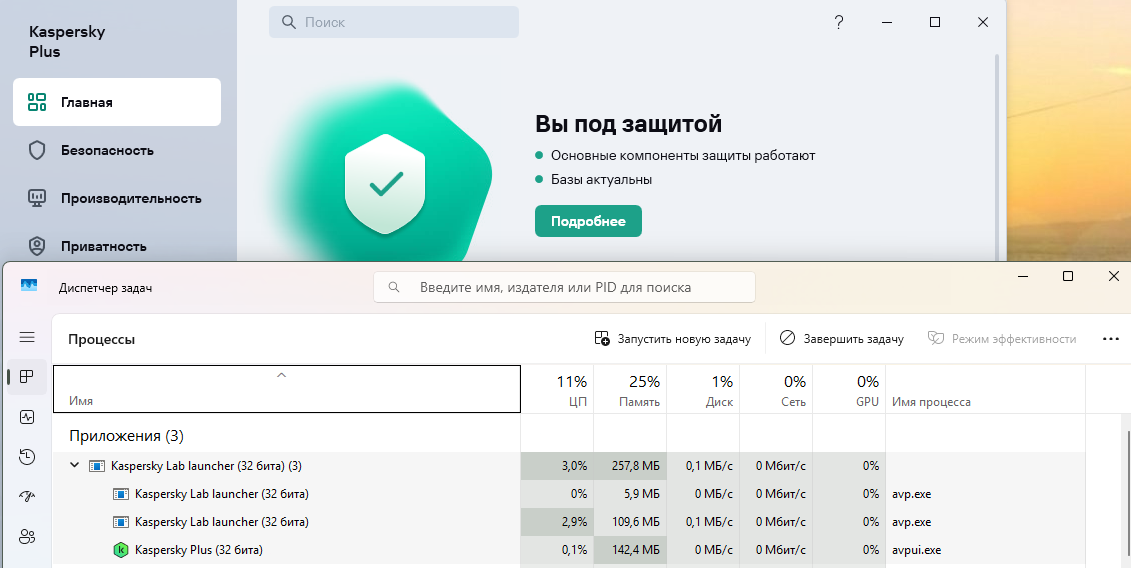Sort processes by Сеть column
The width and height of the screenshot is (1131, 568).
[x=776, y=389]
